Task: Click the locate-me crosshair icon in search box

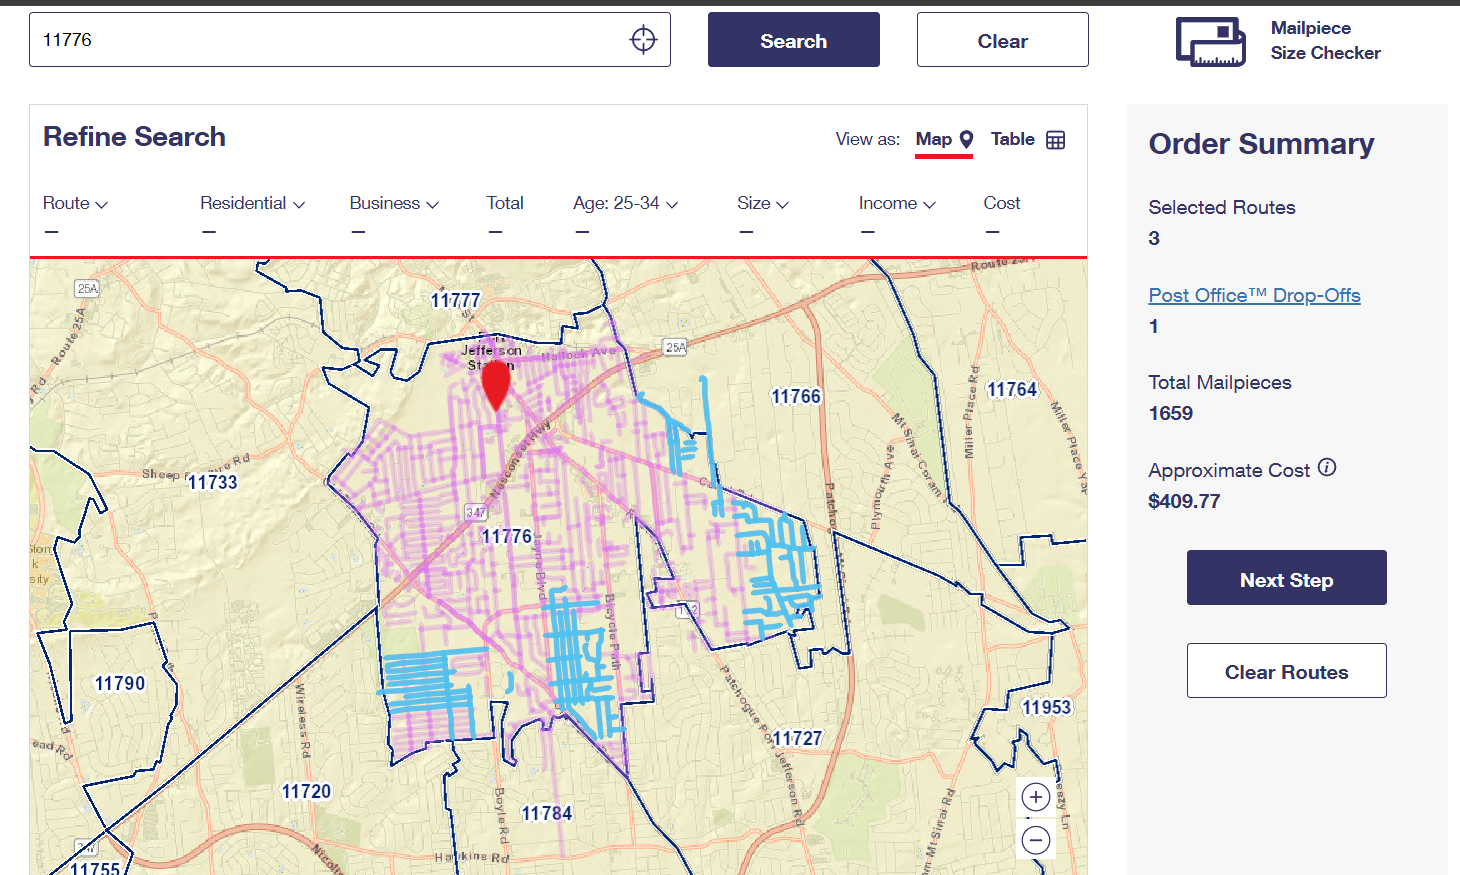Action: 643,39
